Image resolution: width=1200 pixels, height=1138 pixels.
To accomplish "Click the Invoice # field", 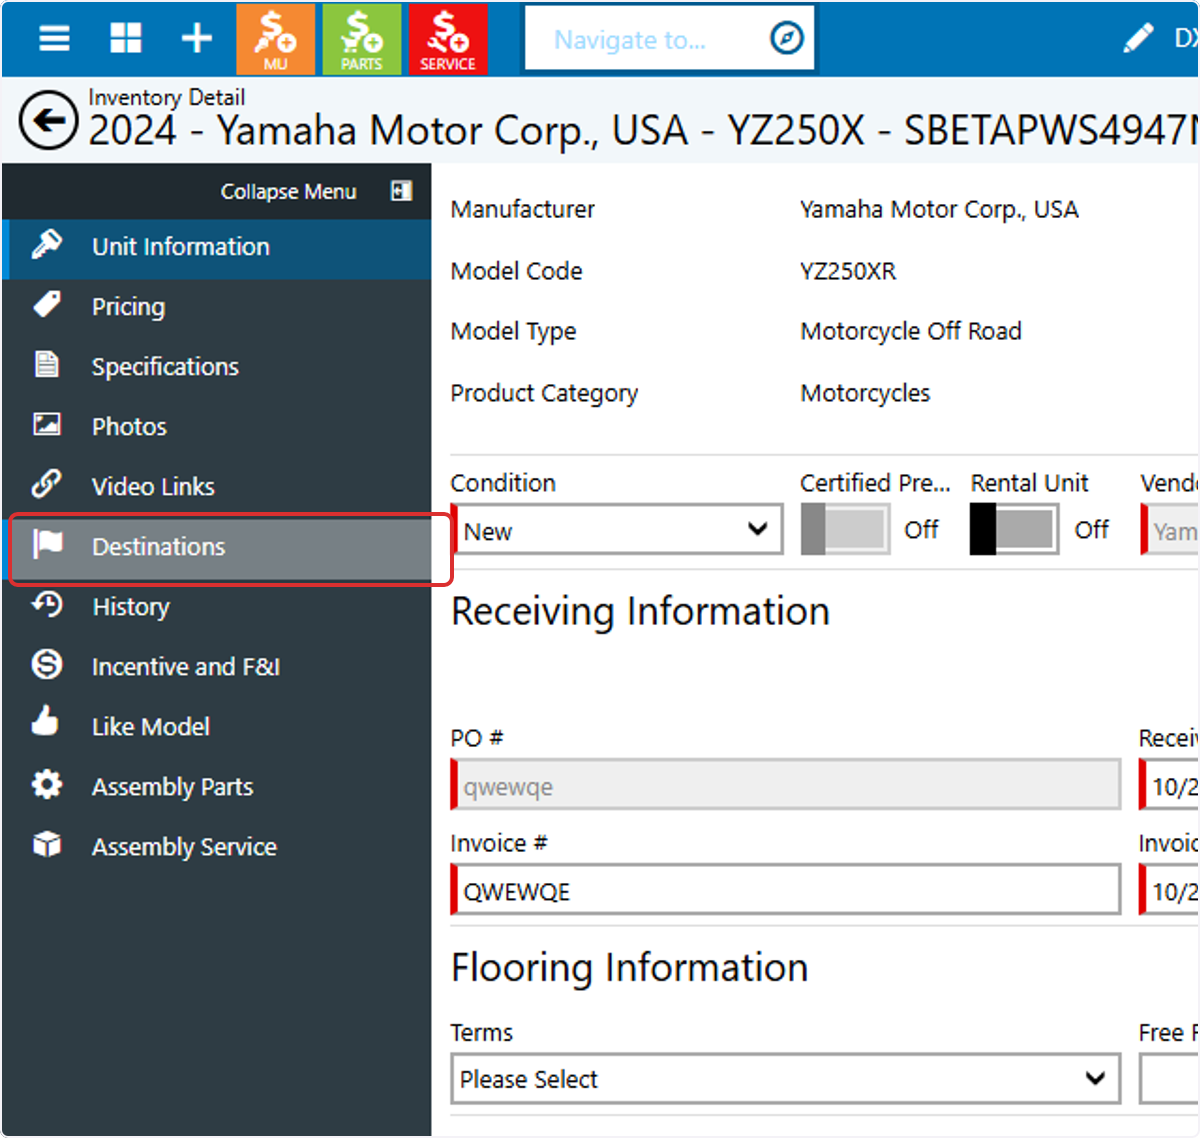I will pyautogui.click(x=786, y=890).
